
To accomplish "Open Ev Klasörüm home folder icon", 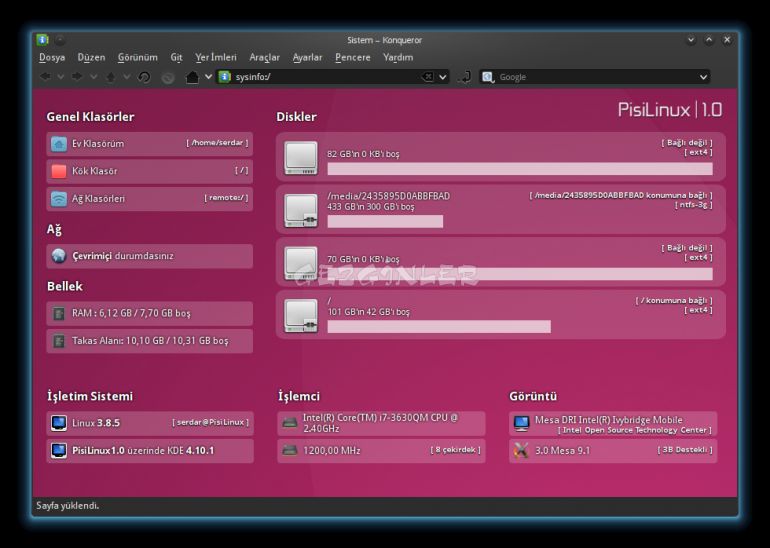I will tap(59, 144).
